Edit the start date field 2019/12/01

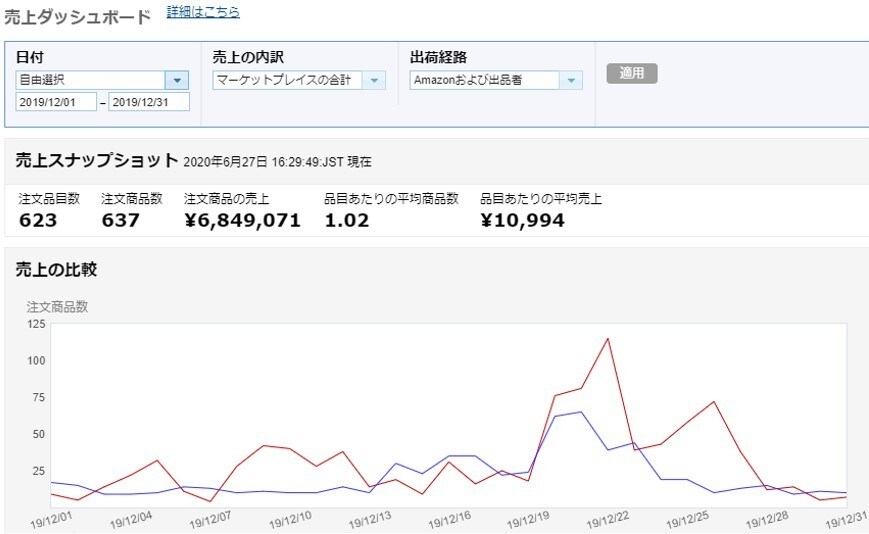coord(56,102)
